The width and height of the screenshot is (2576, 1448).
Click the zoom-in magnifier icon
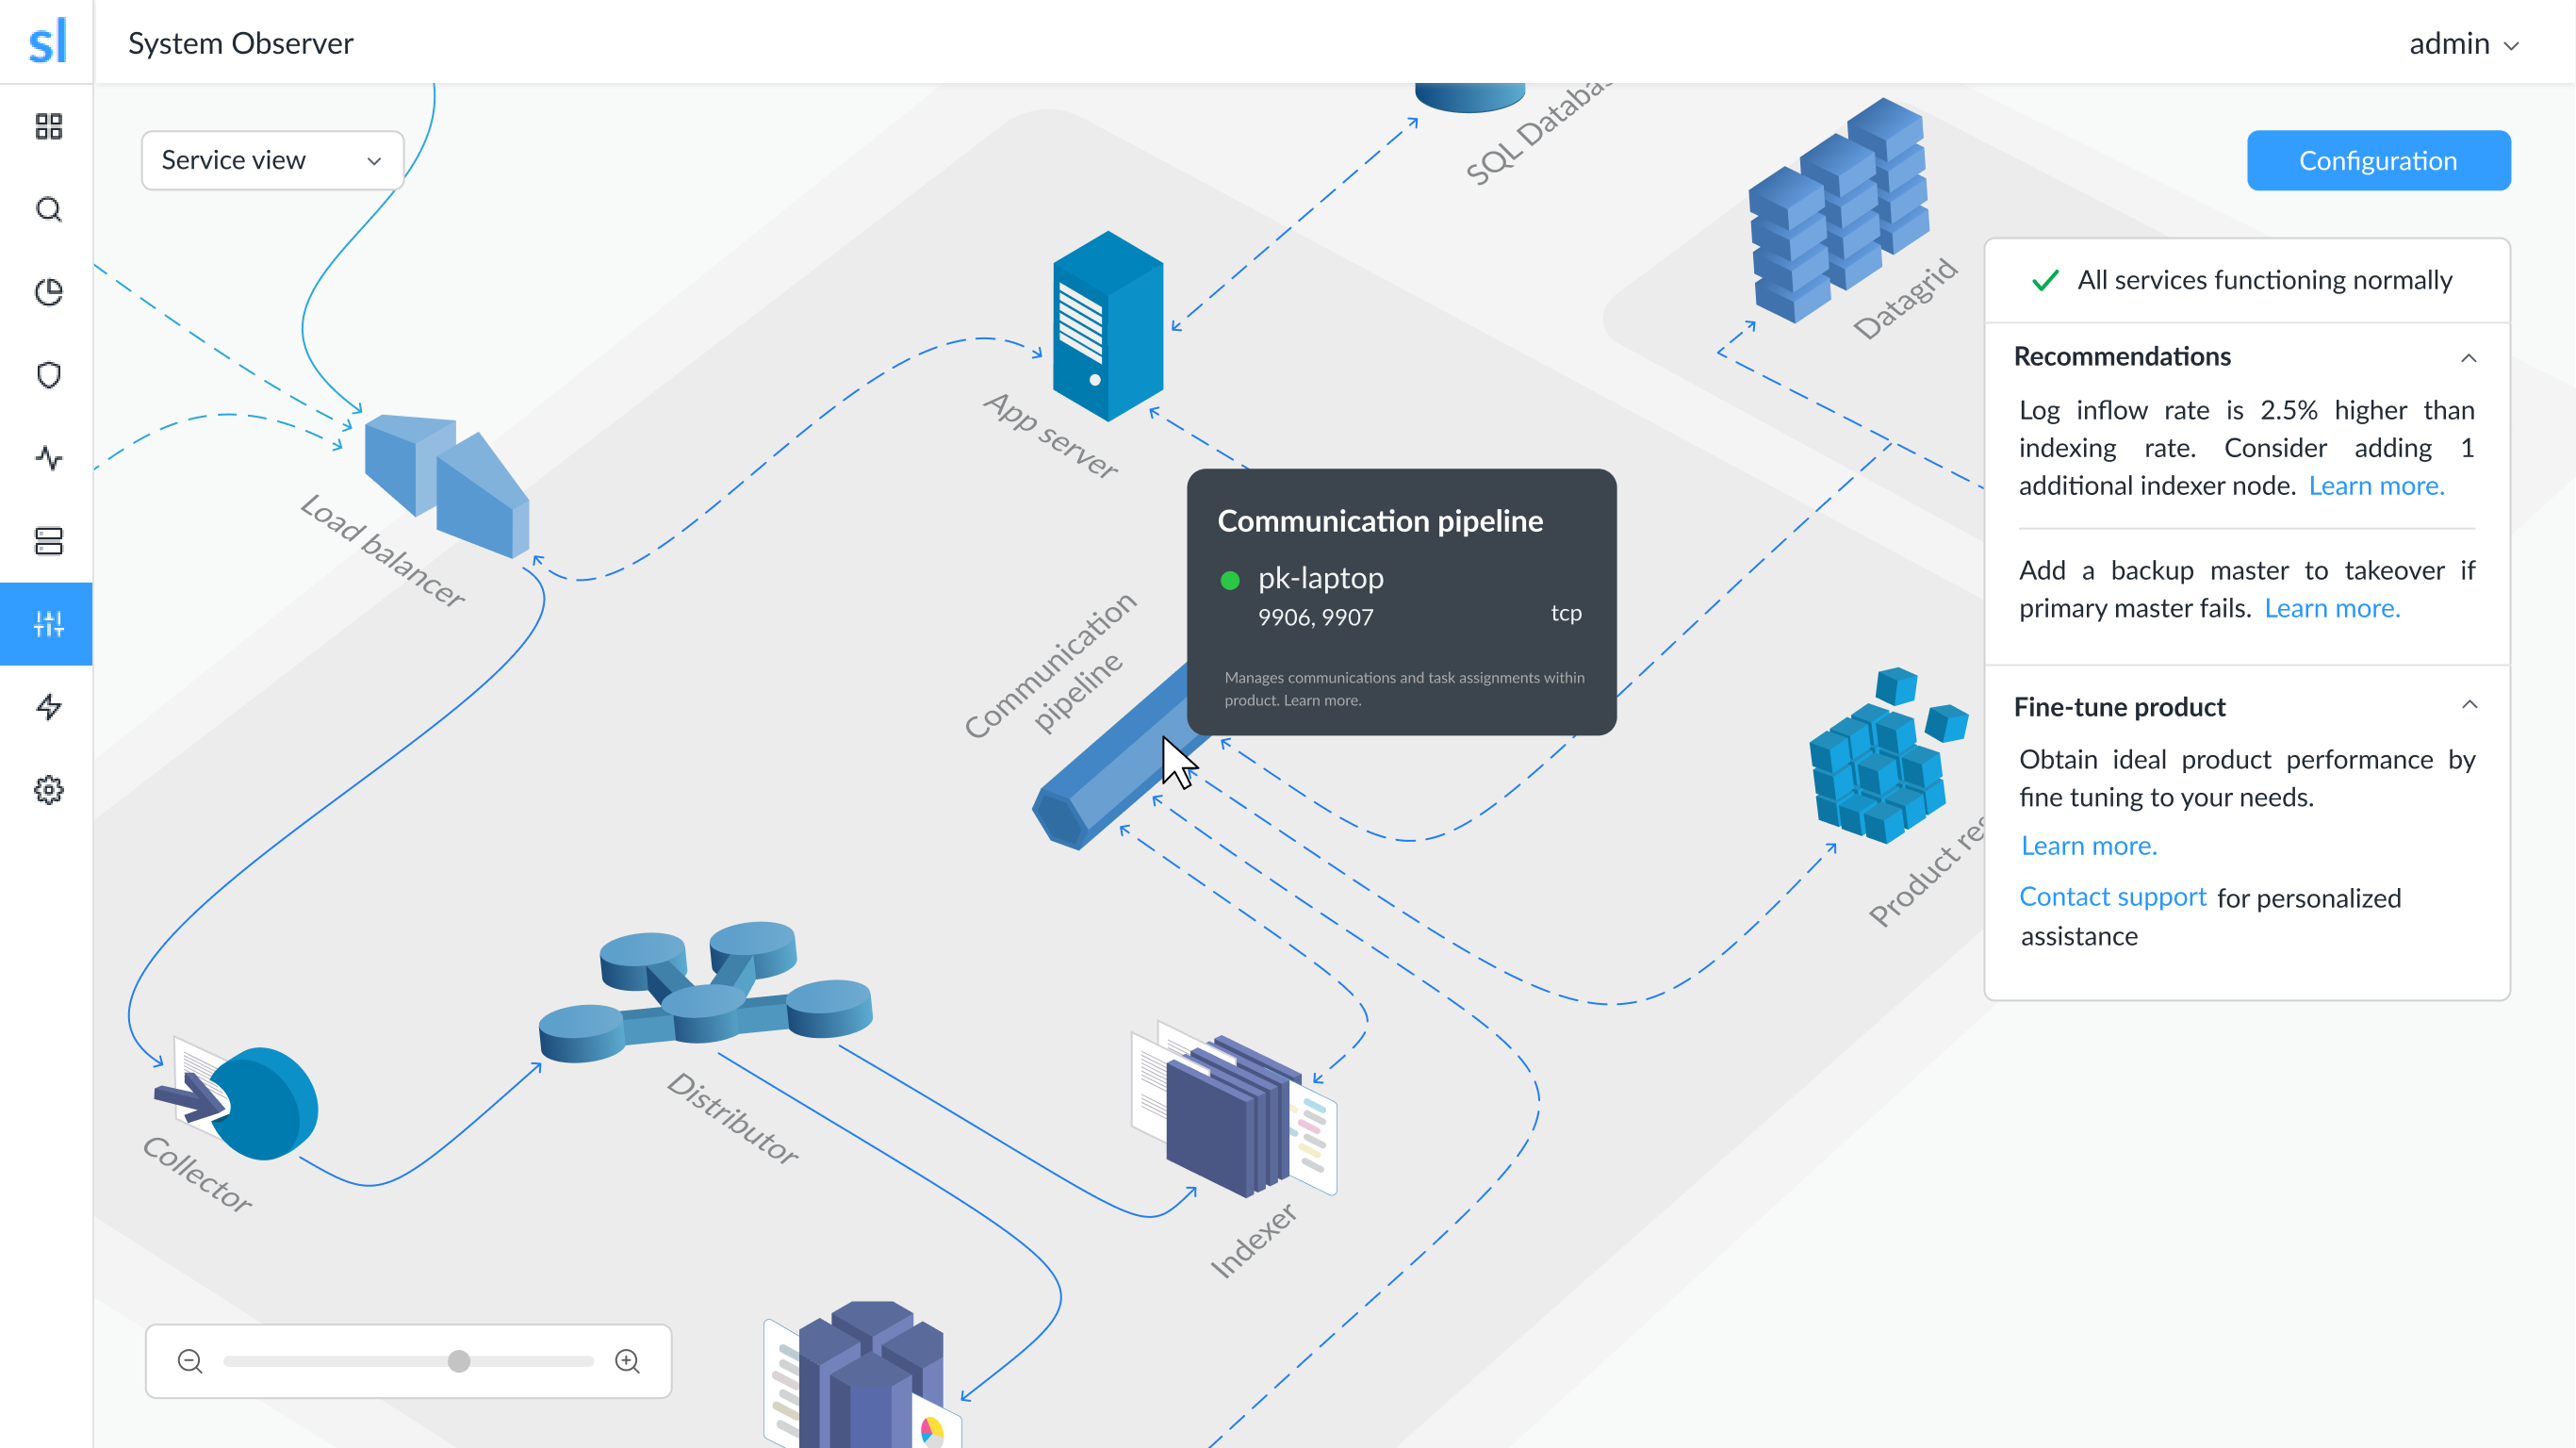click(x=627, y=1360)
